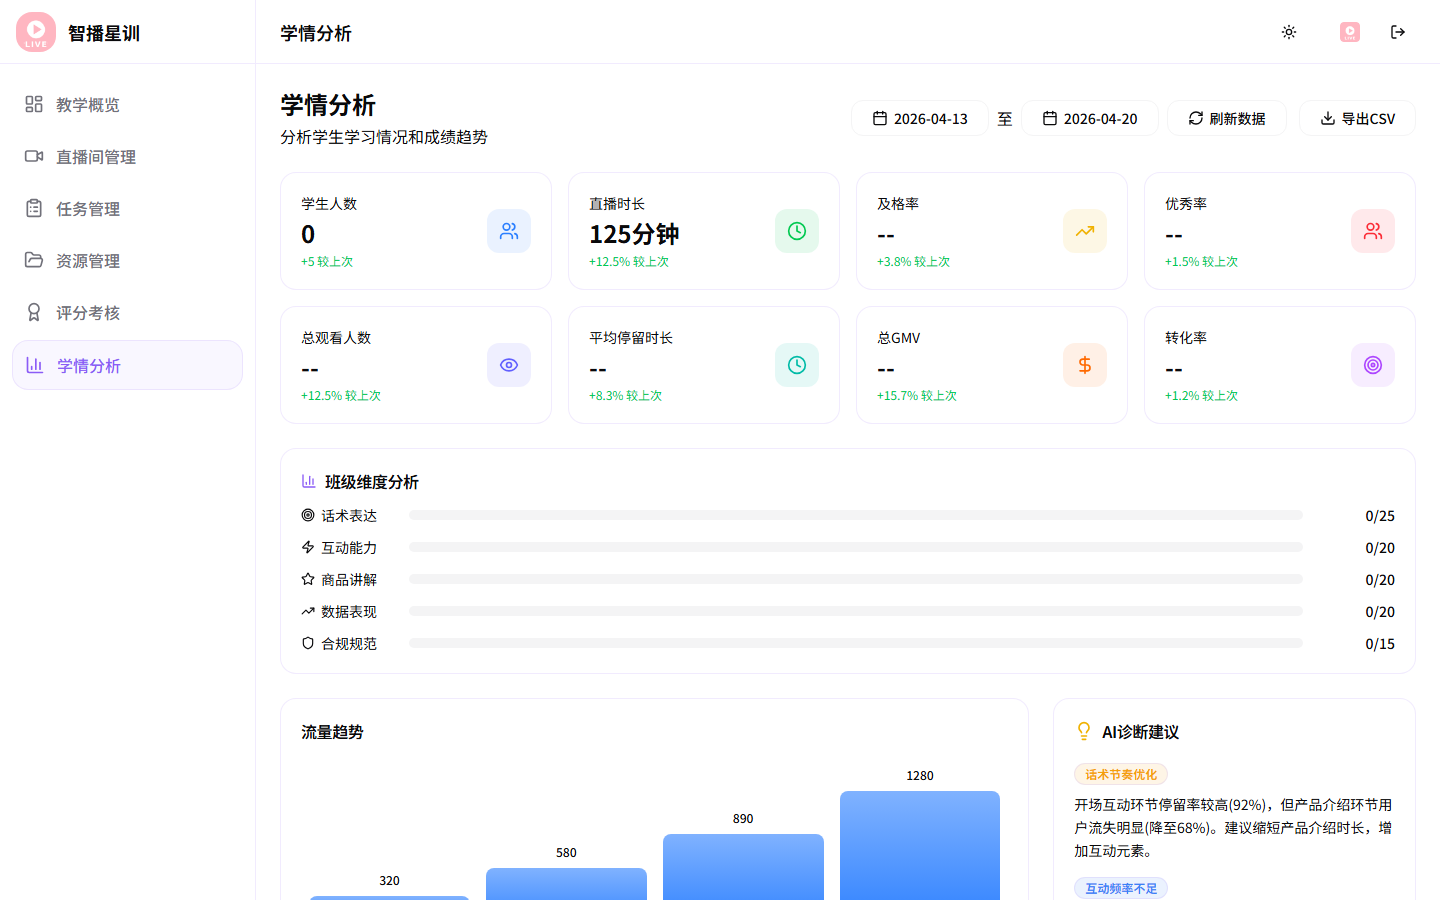Click the green clock icon on 直播时长 card
1440x900 pixels.
pyautogui.click(x=797, y=231)
